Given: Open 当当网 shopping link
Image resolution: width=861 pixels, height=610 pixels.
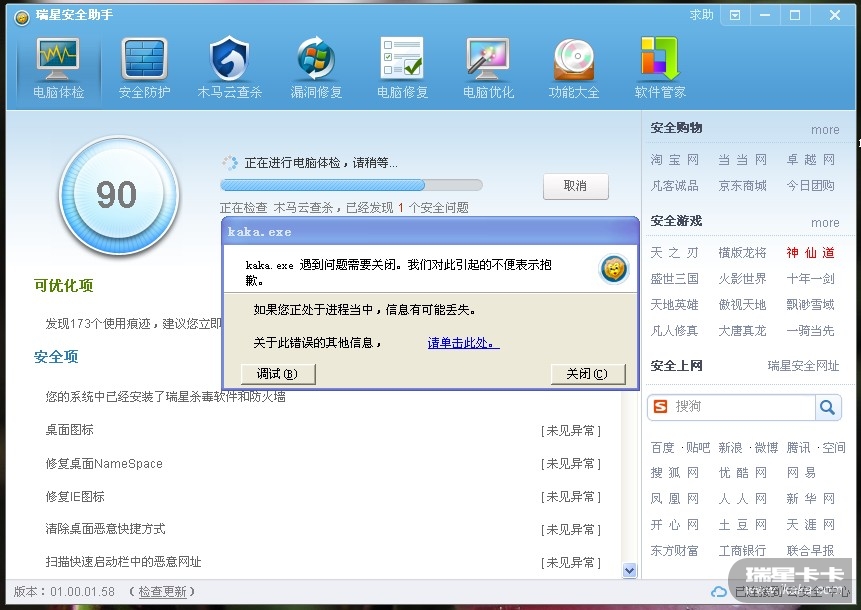Looking at the screenshot, I should [x=742, y=160].
